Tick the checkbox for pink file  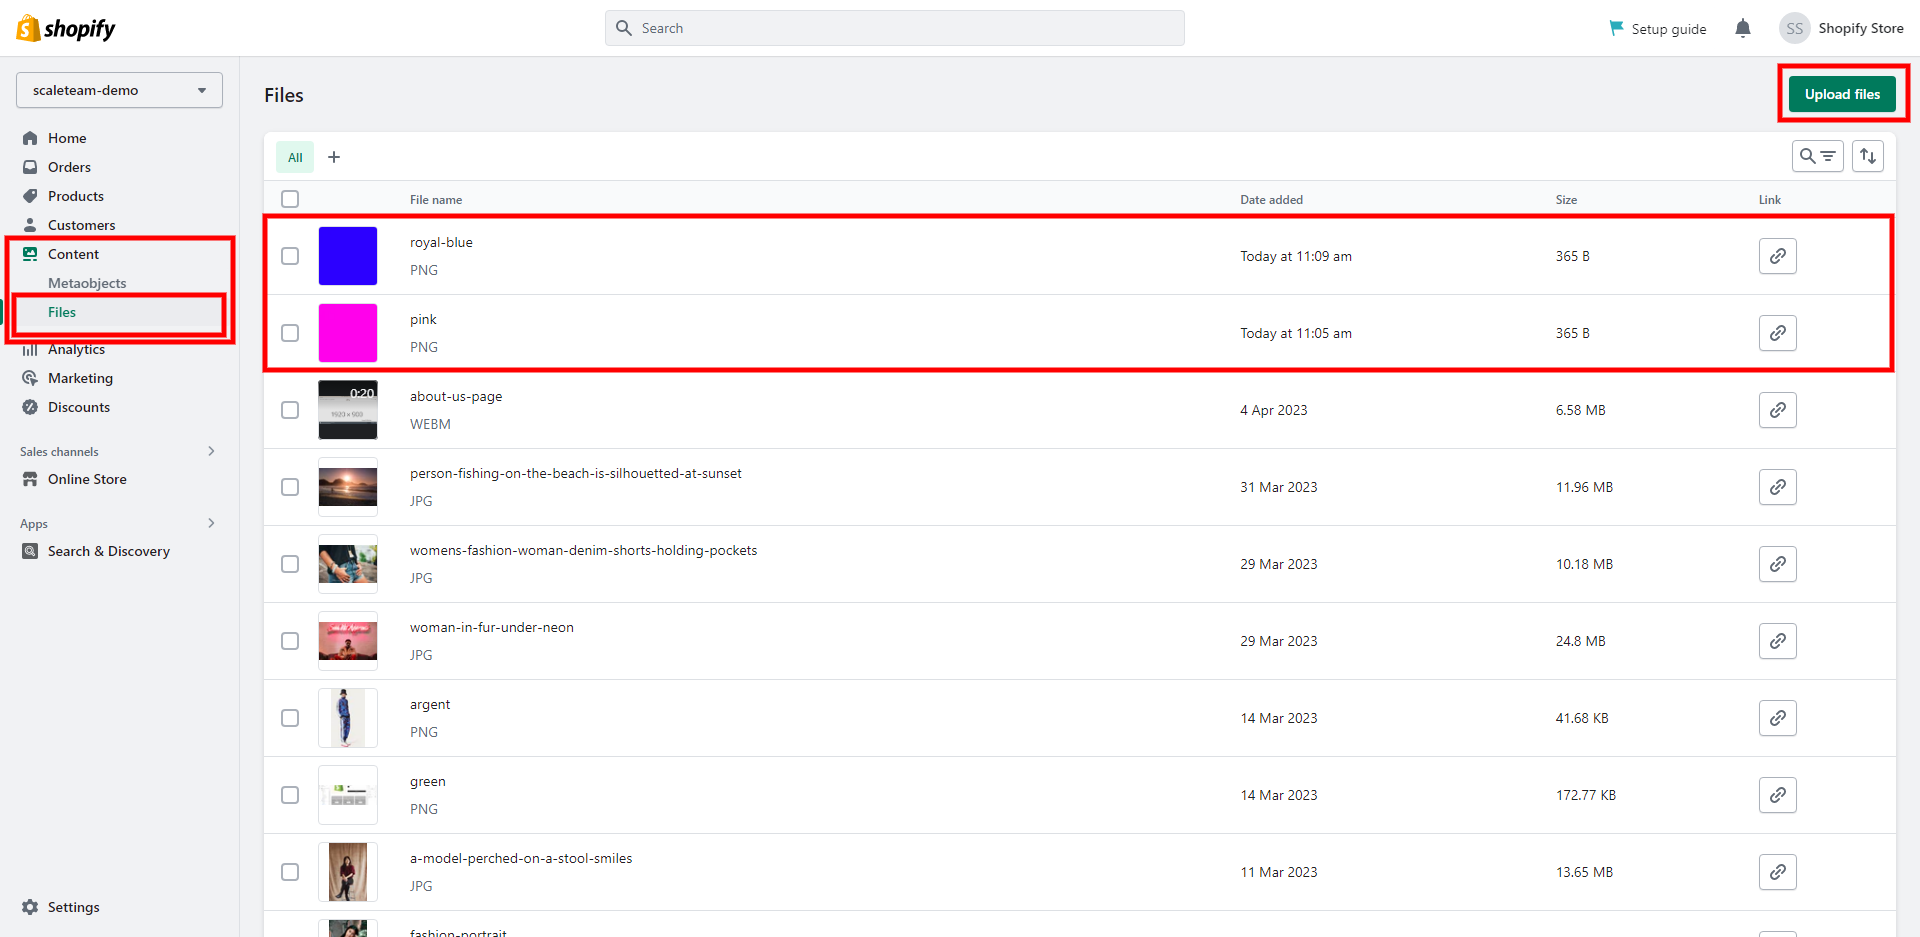tap(290, 333)
